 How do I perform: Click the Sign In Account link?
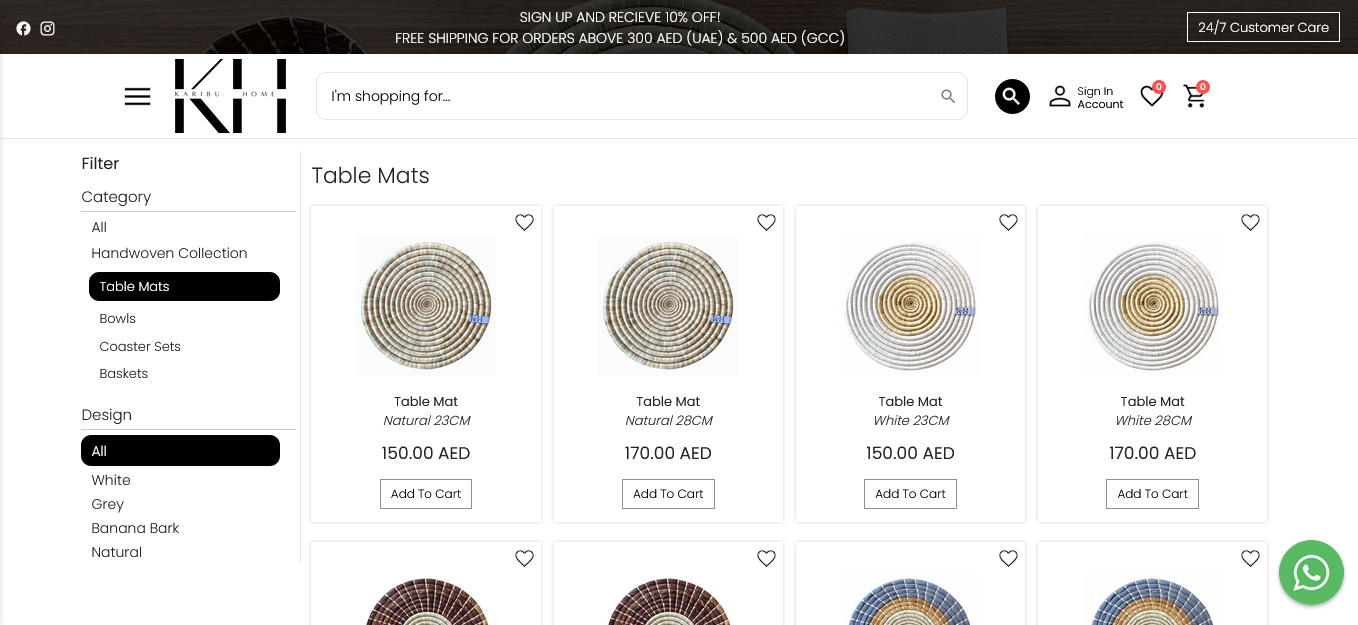[1087, 97]
